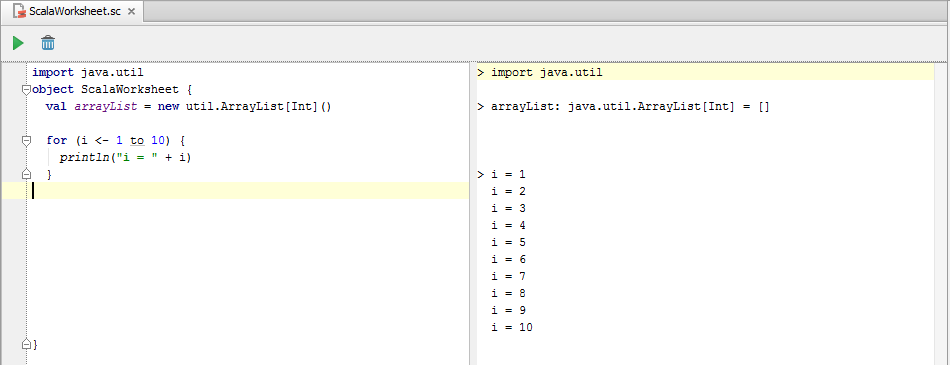This screenshot has height=365, width=950.
Task: Place cursor on the highlighted empty line
Action: 235,190
